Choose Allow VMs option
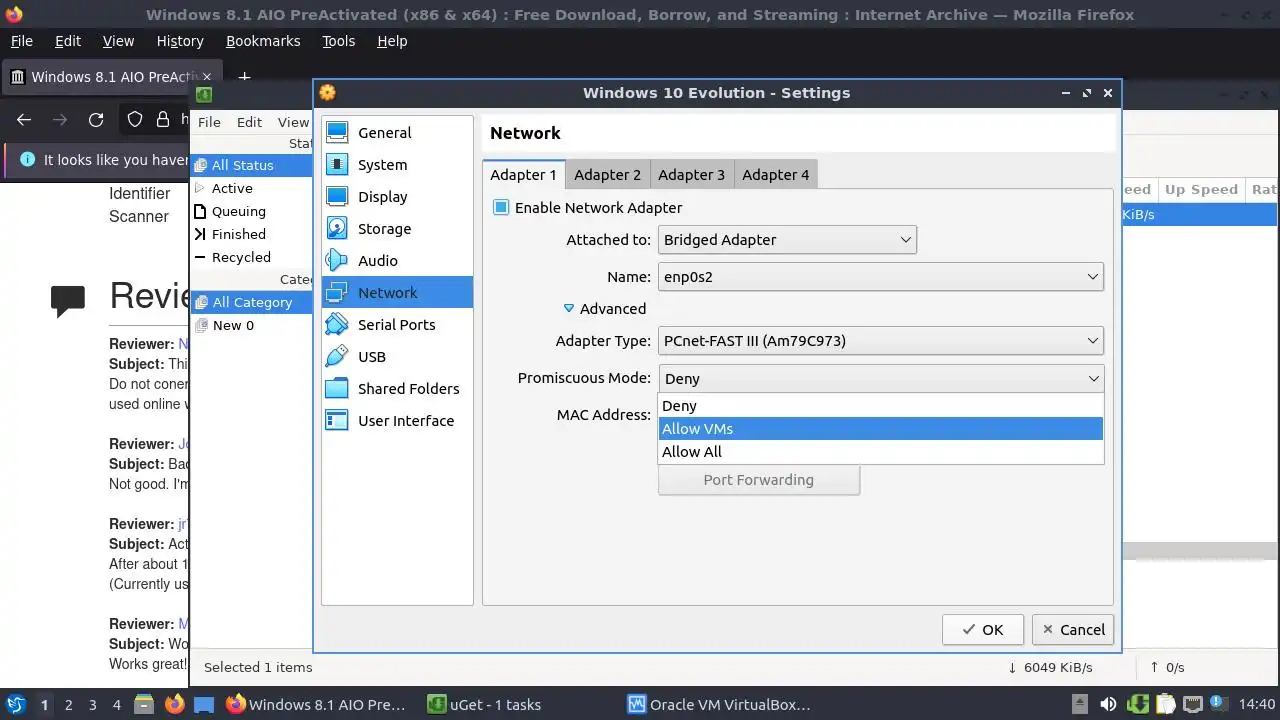The height and width of the screenshot is (720, 1280). tap(881, 429)
